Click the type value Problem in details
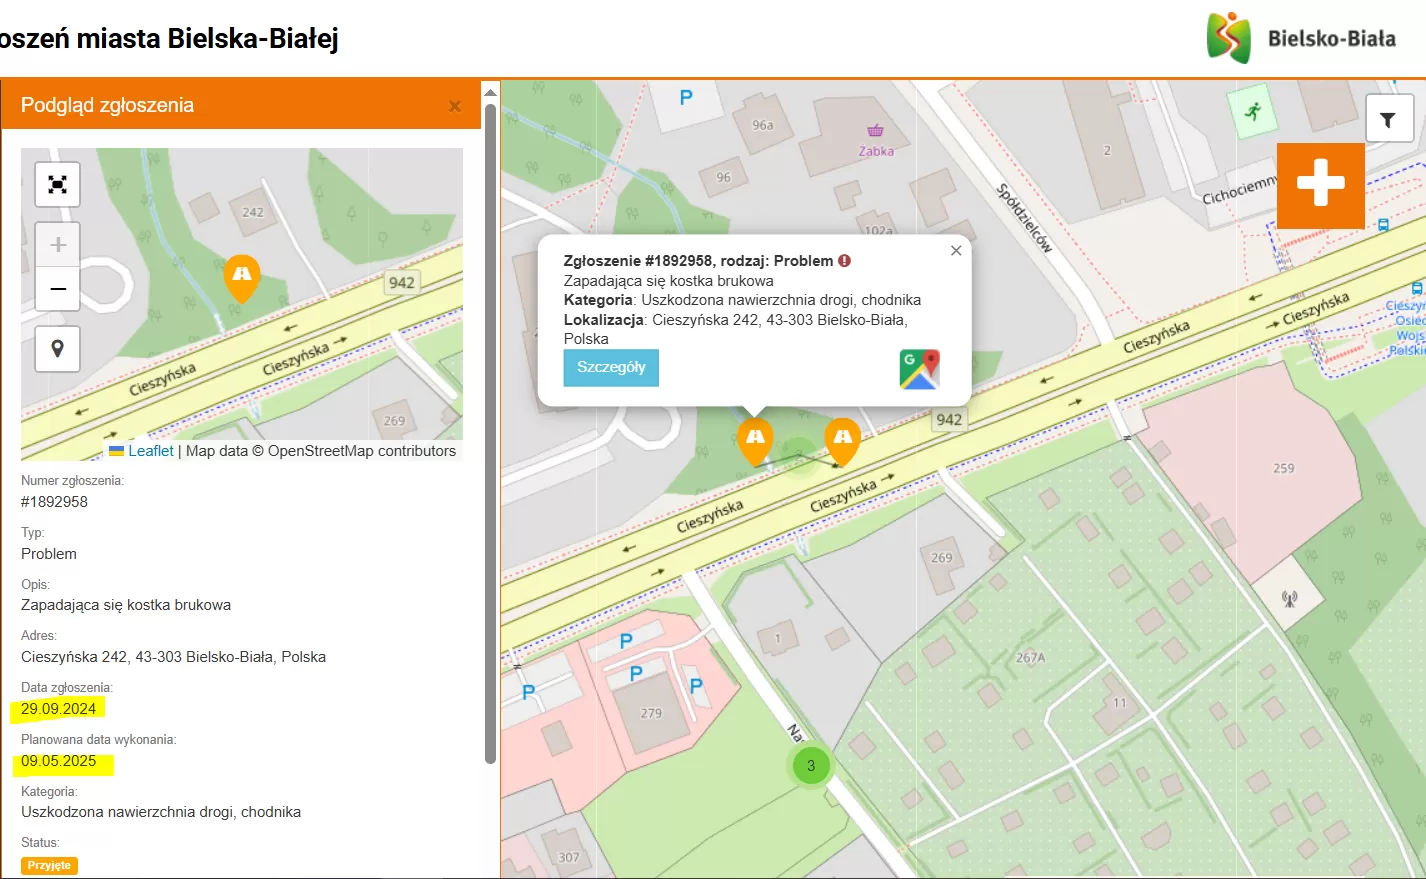1426x879 pixels. point(49,554)
